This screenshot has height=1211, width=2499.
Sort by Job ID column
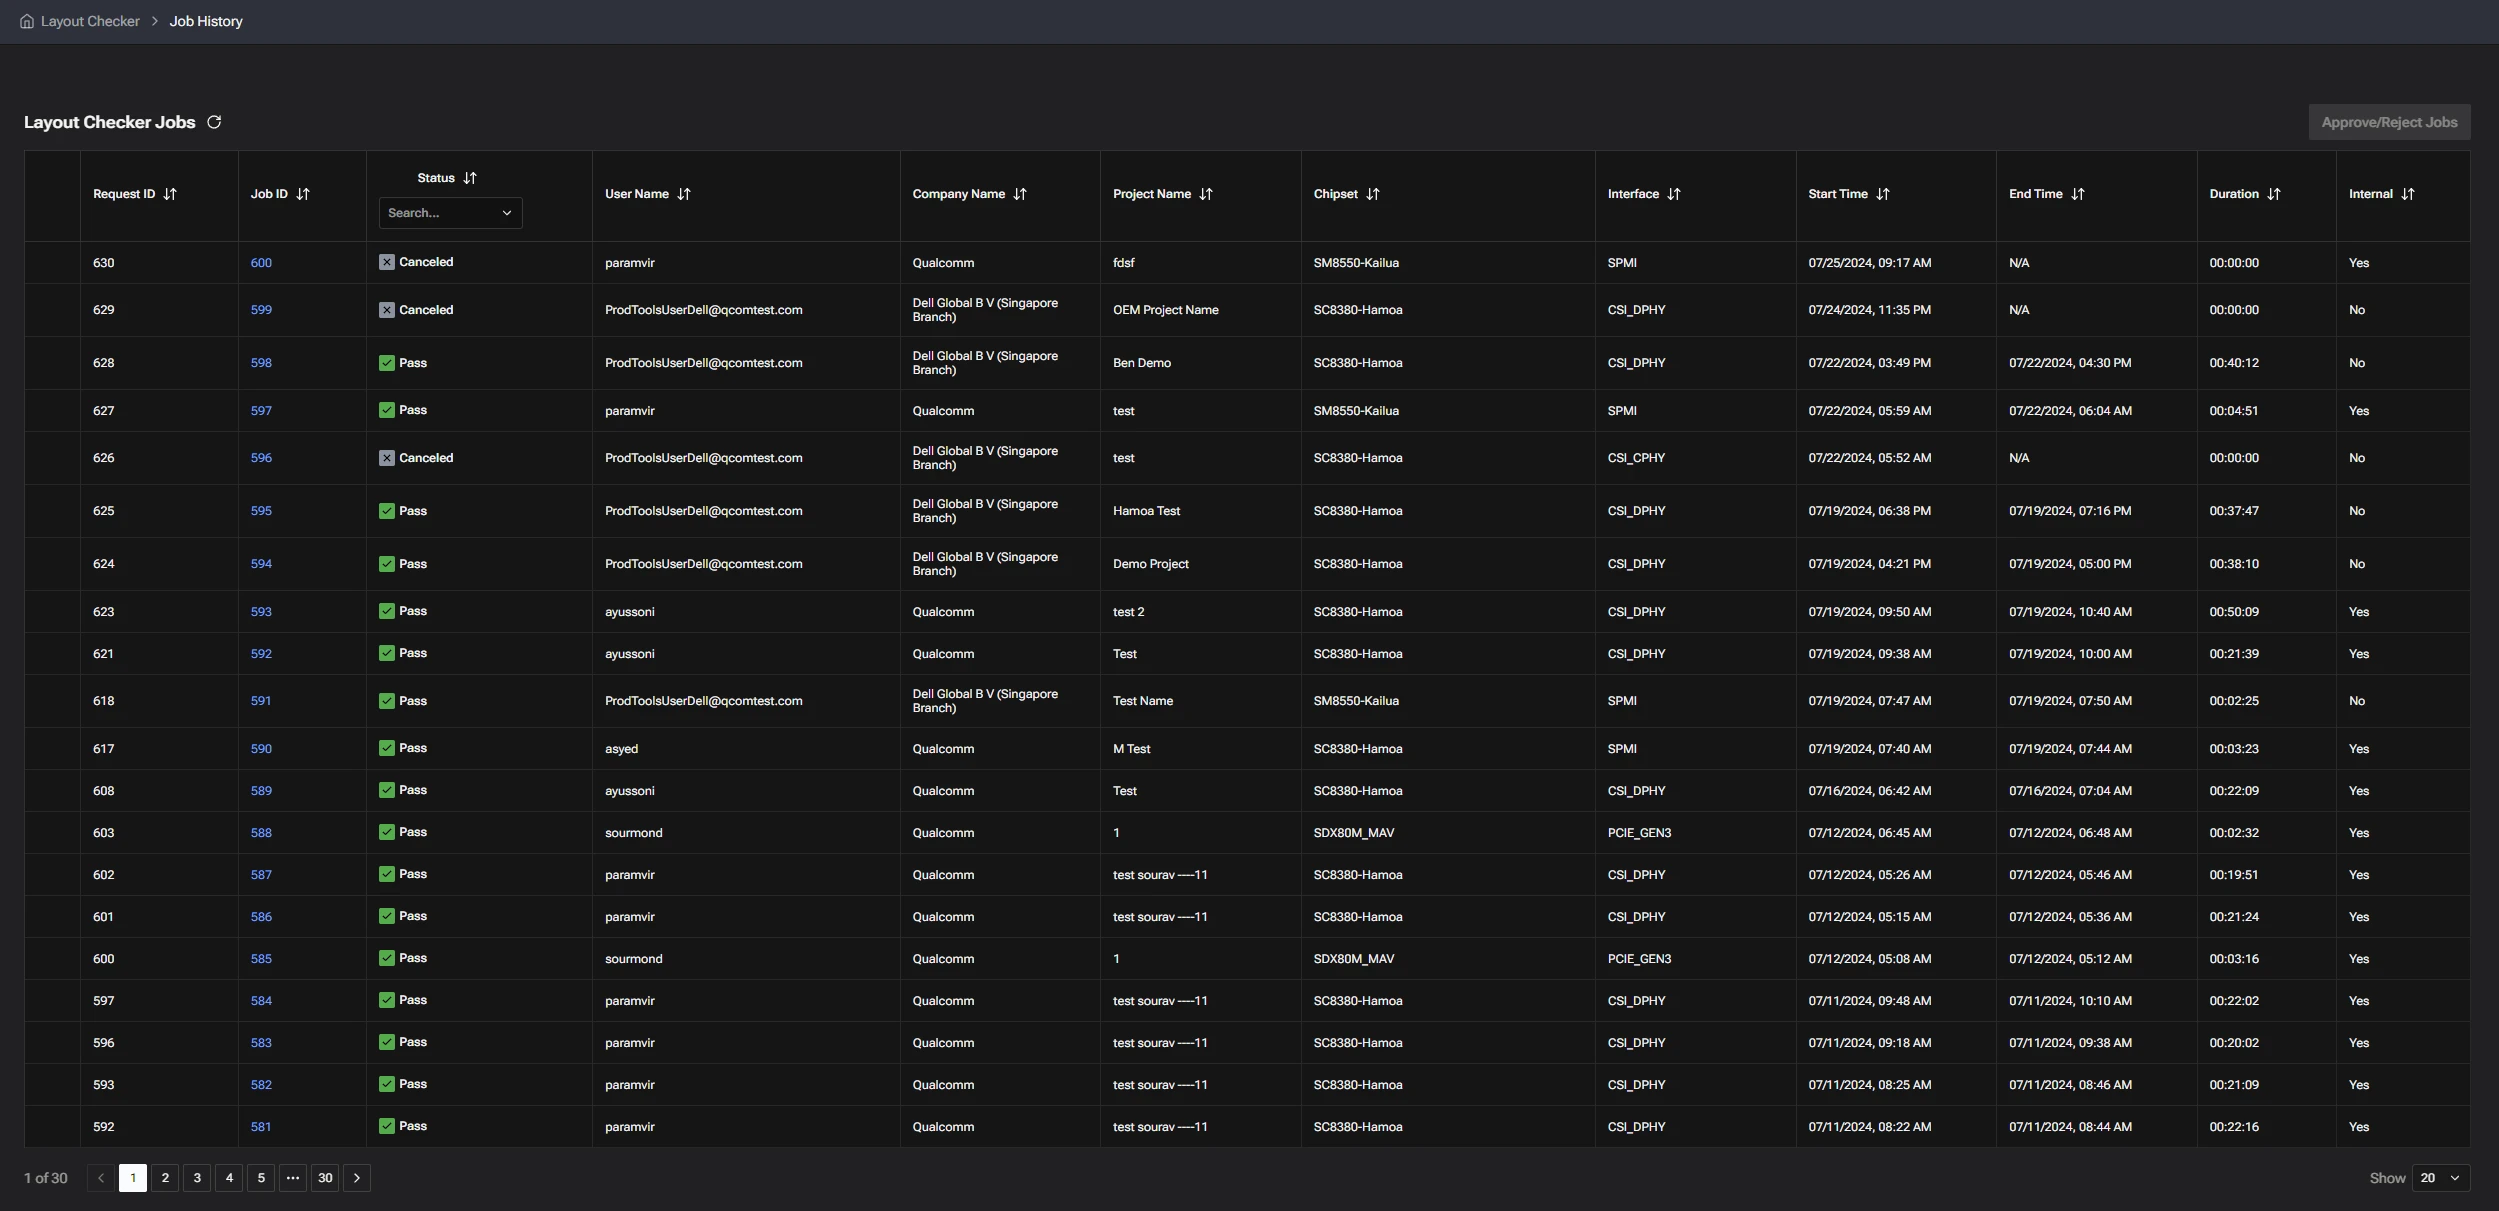[x=303, y=194]
